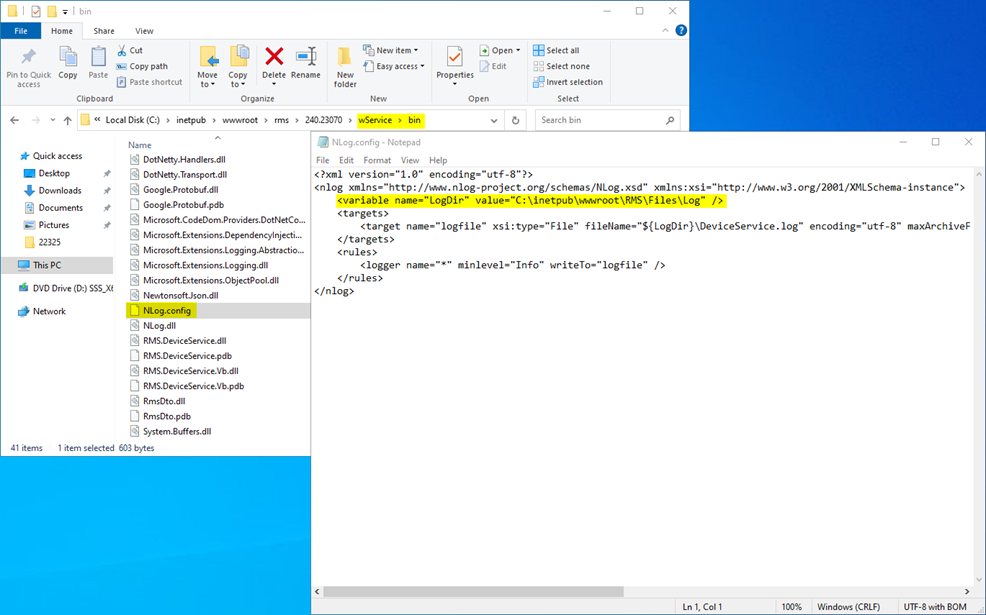The height and width of the screenshot is (615, 986).
Task: Open the Properties ribbon icon
Action: point(455,57)
